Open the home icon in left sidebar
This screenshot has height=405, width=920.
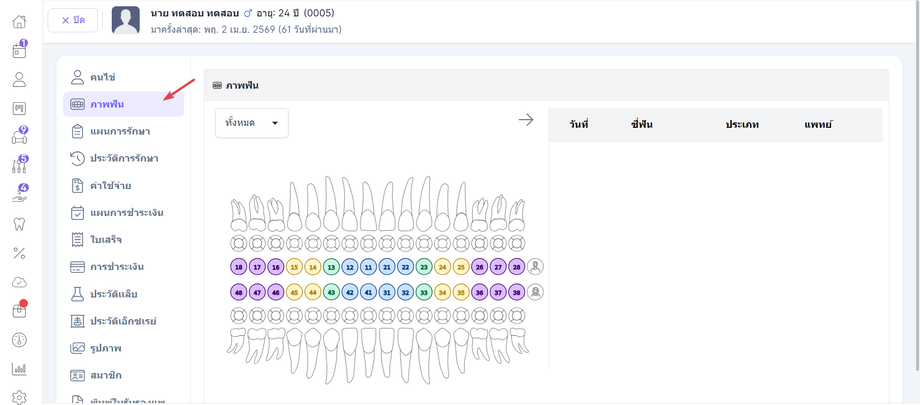pyautogui.click(x=19, y=22)
